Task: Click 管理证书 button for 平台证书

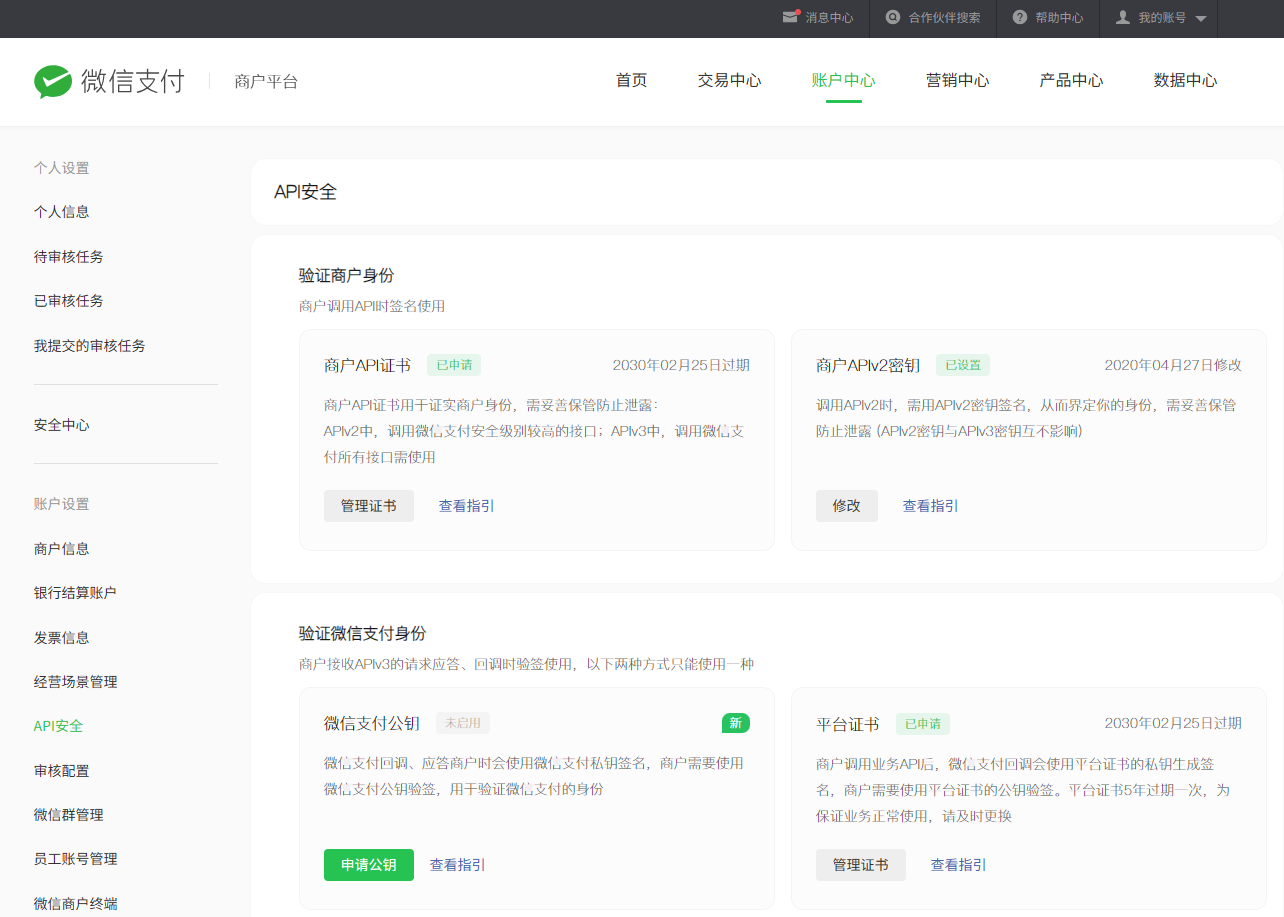Action: click(861, 865)
